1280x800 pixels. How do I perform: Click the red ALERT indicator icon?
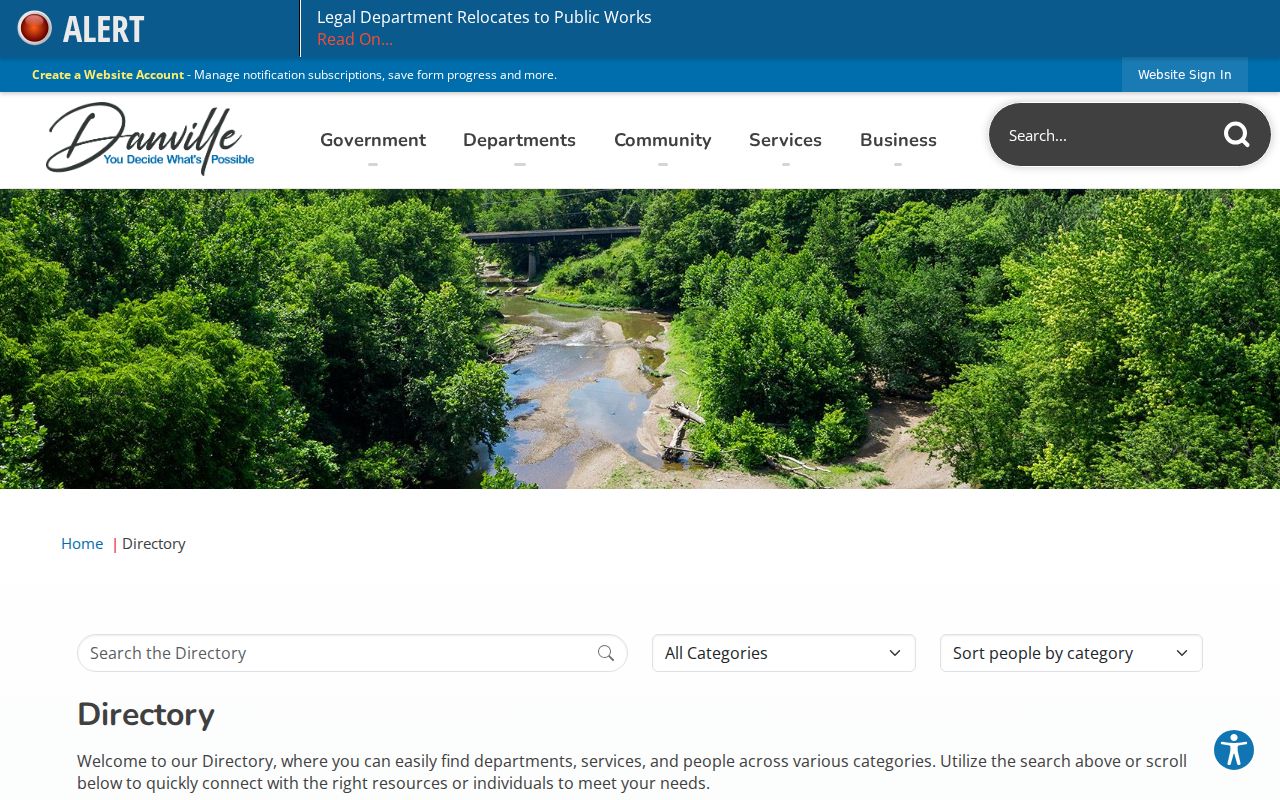(x=35, y=28)
